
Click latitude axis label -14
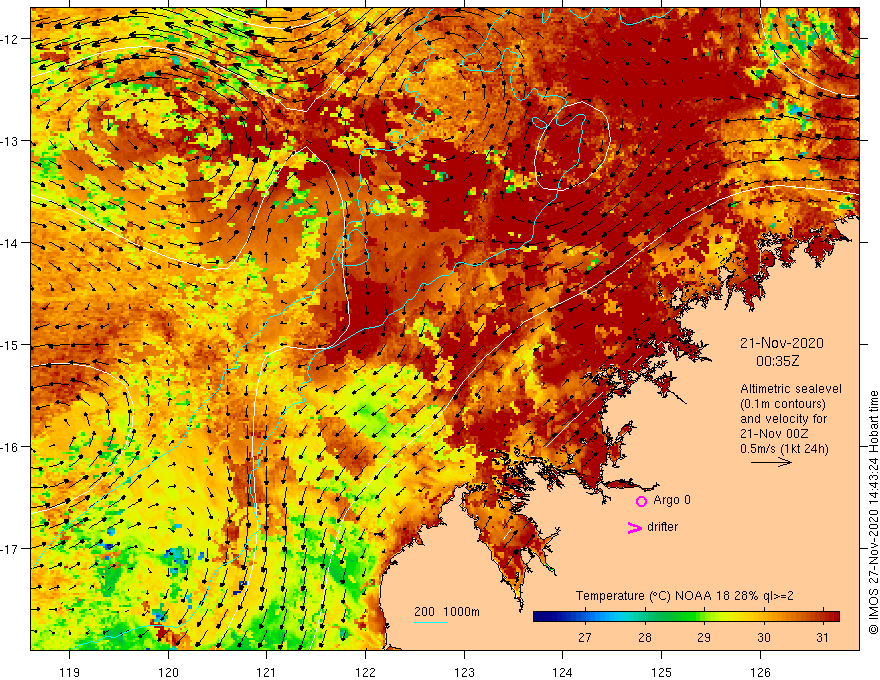click(10, 243)
